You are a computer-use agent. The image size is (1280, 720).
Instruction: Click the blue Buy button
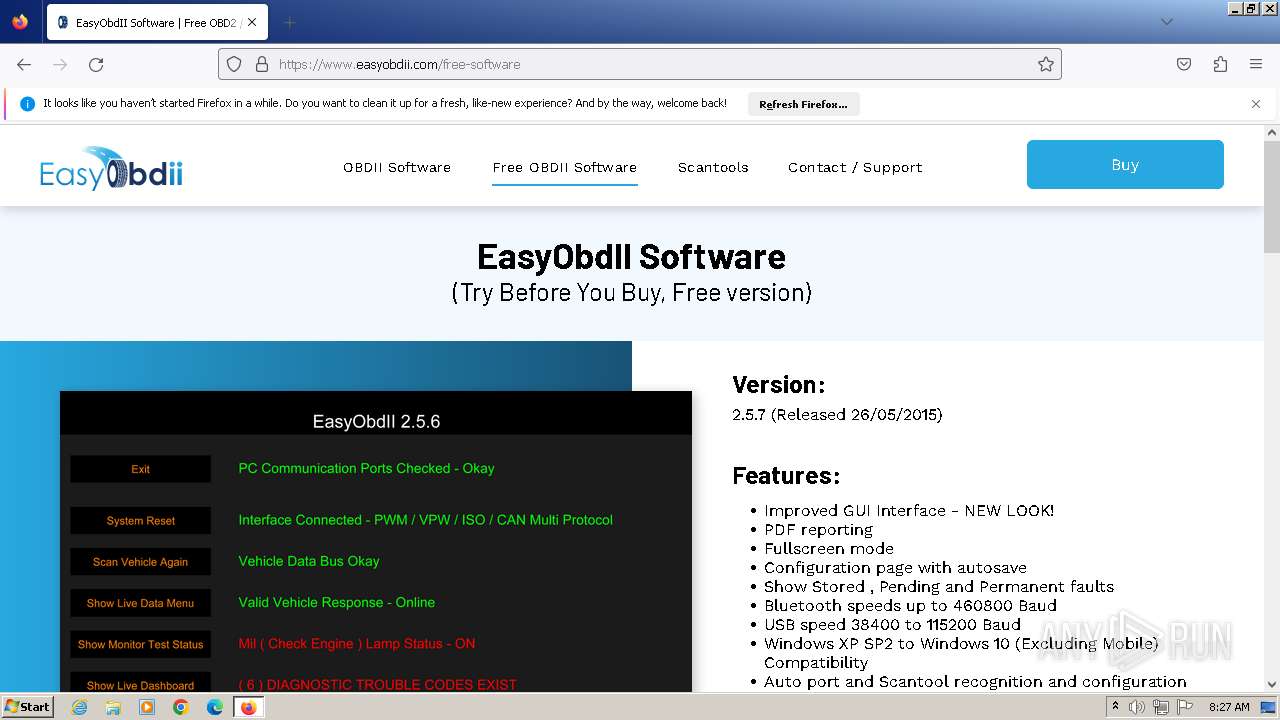[x=1125, y=165]
